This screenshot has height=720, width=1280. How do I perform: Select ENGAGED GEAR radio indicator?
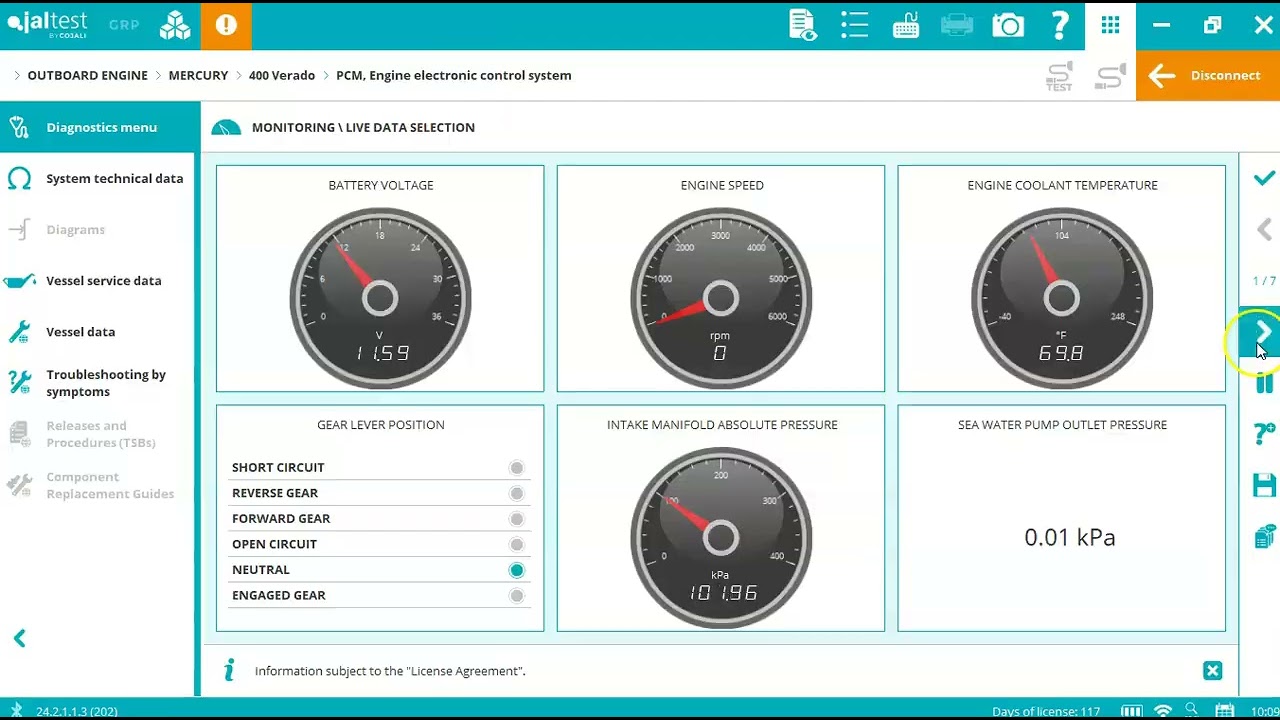click(516, 595)
